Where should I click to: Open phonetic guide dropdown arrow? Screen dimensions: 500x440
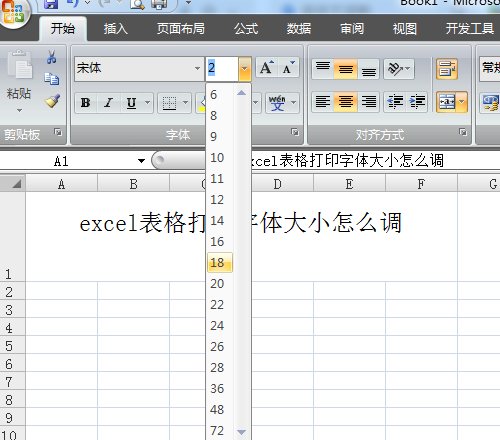pos(294,103)
